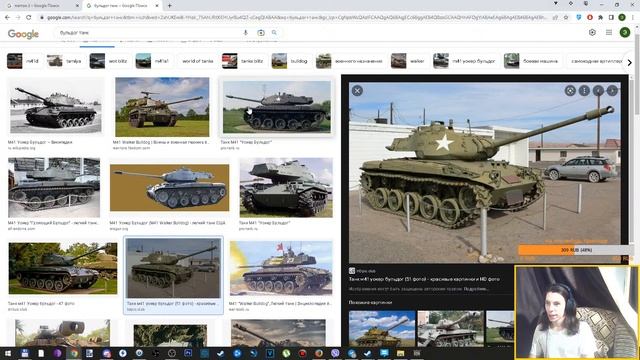Click the browser address bar

pos(296,18)
